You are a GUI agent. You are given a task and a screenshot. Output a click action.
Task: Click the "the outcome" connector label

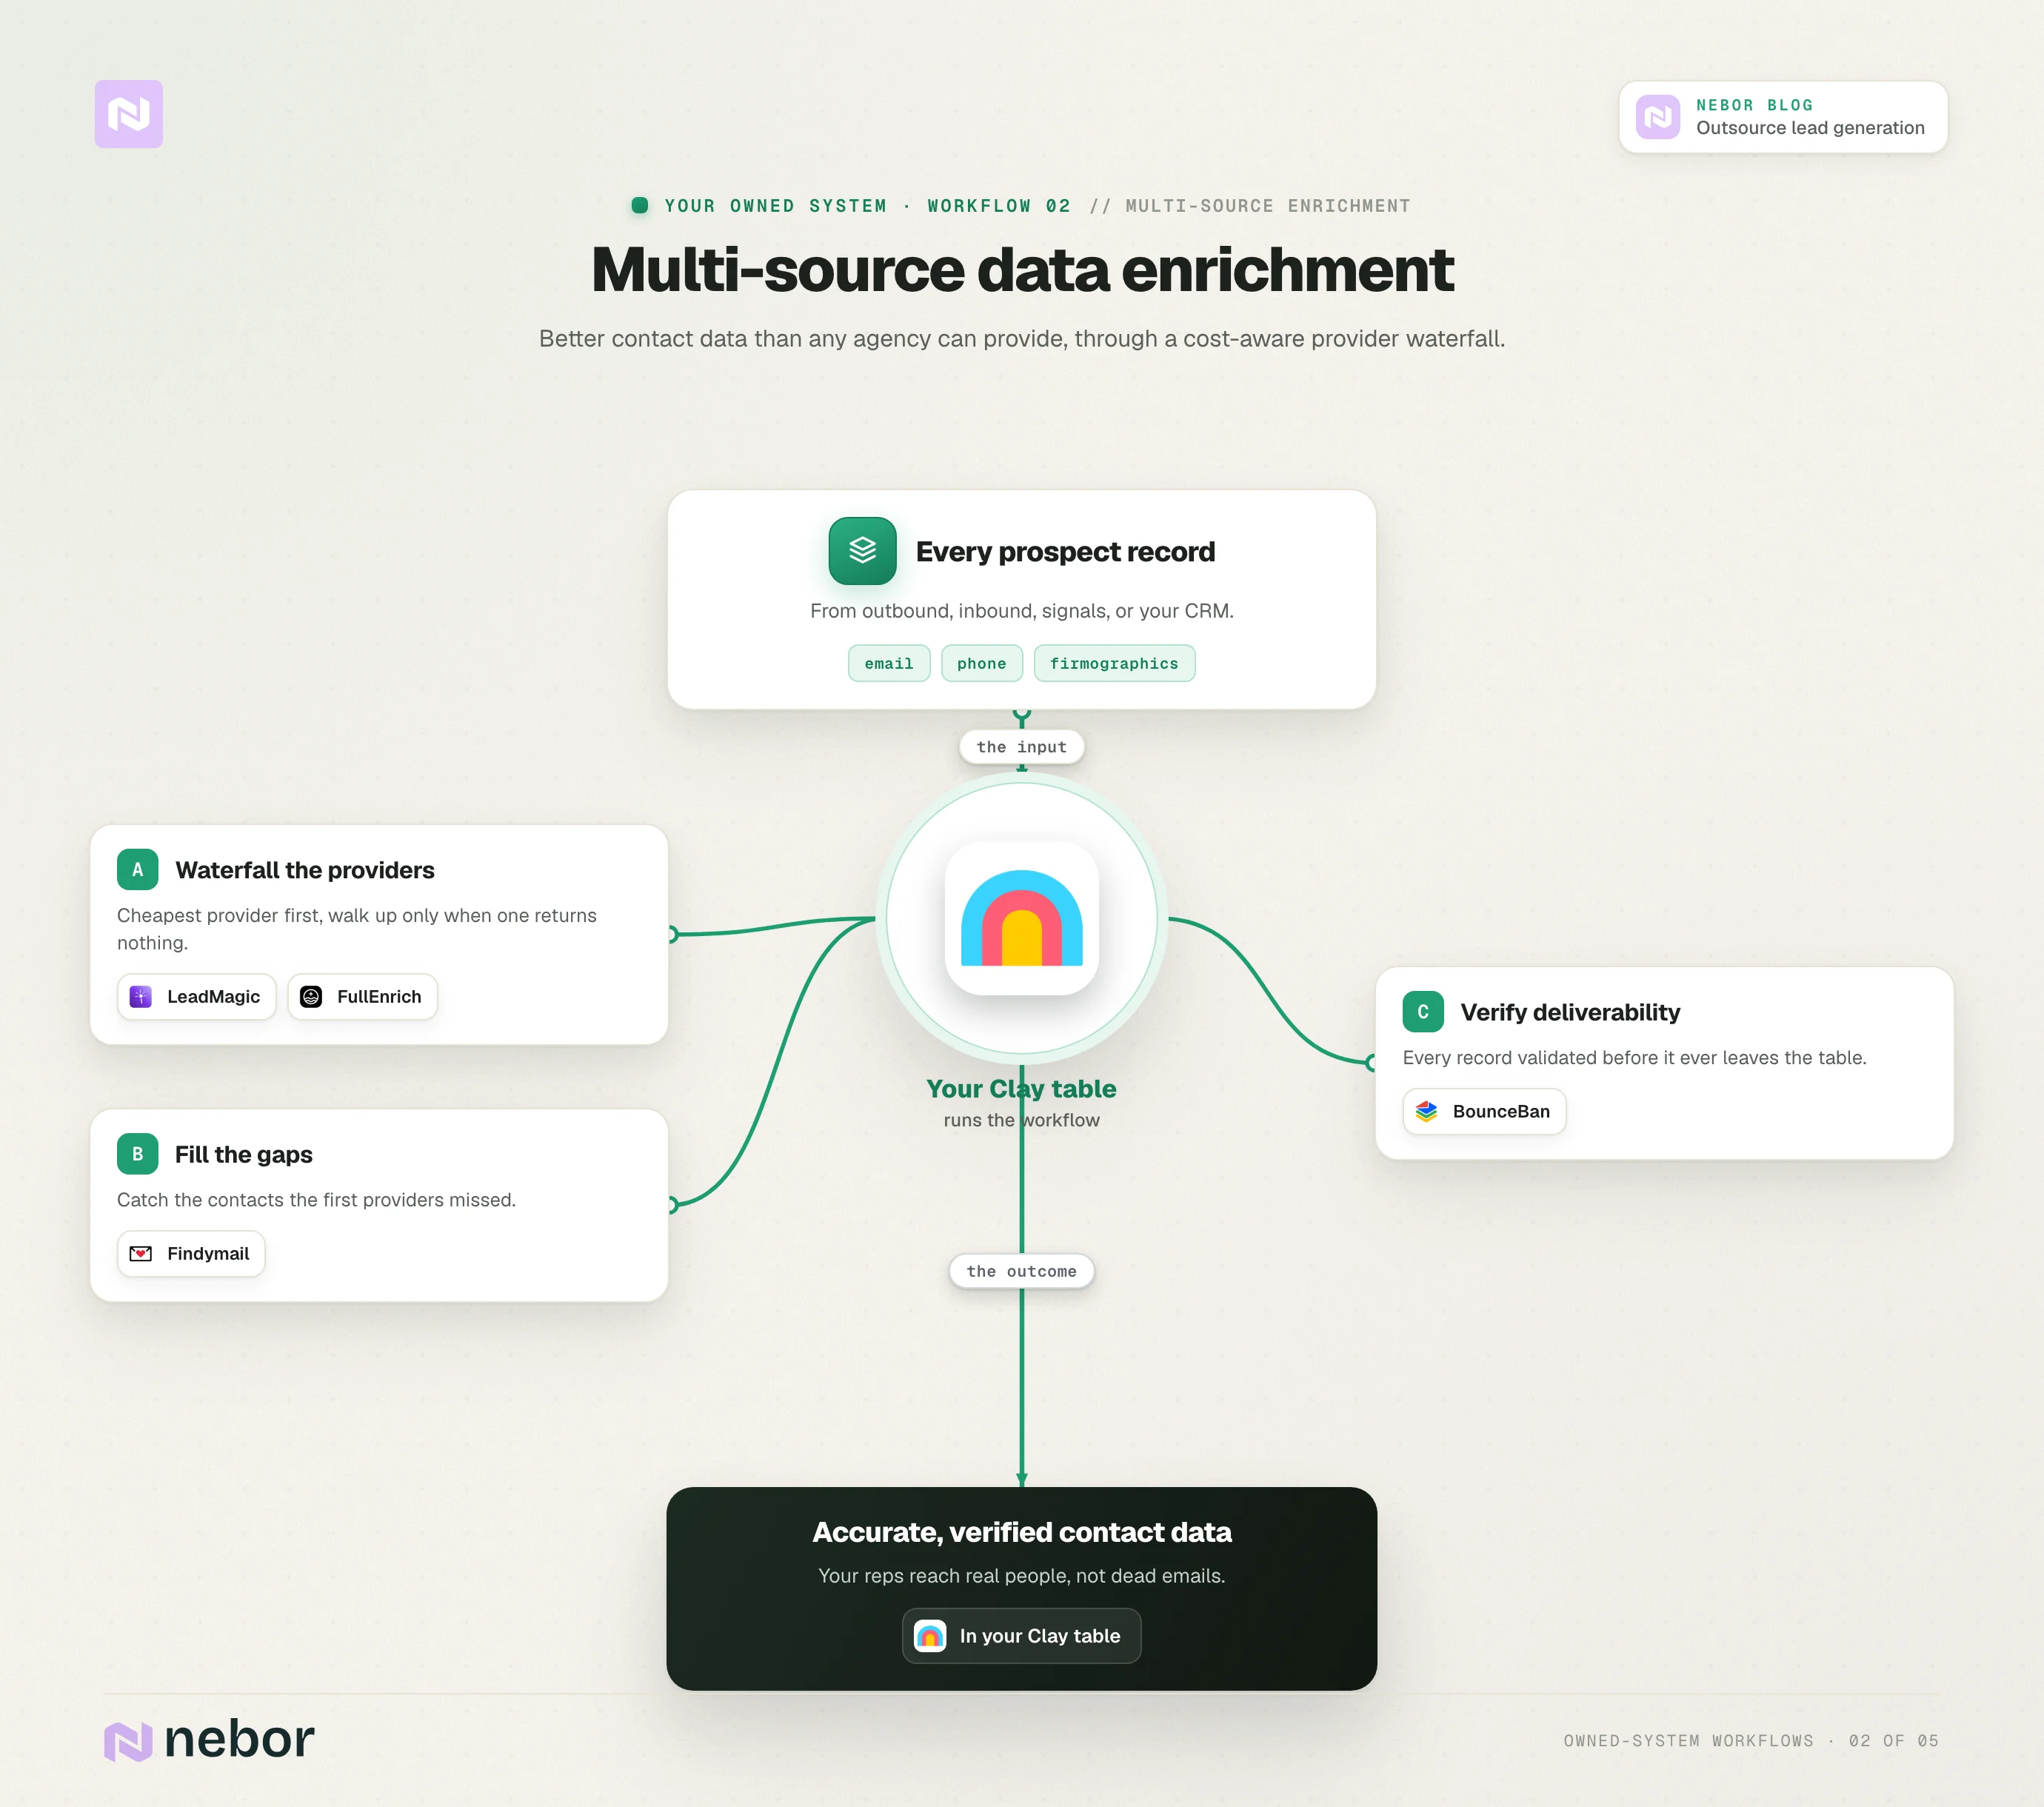[x=1021, y=1271]
